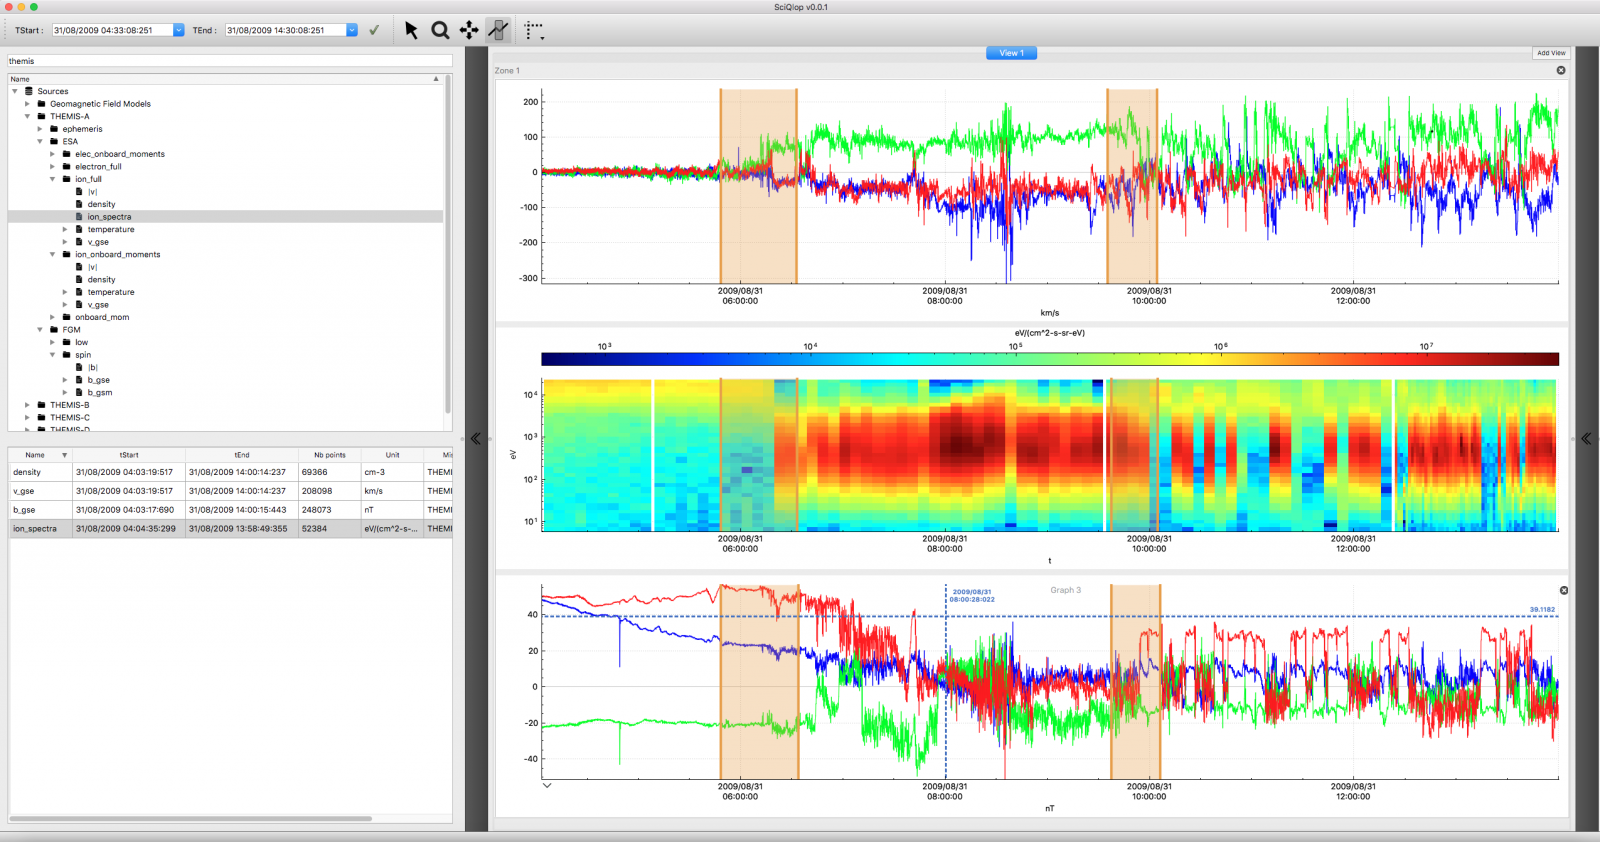Open the TEnd date dropdown
The image size is (1600, 842).
(x=352, y=30)
